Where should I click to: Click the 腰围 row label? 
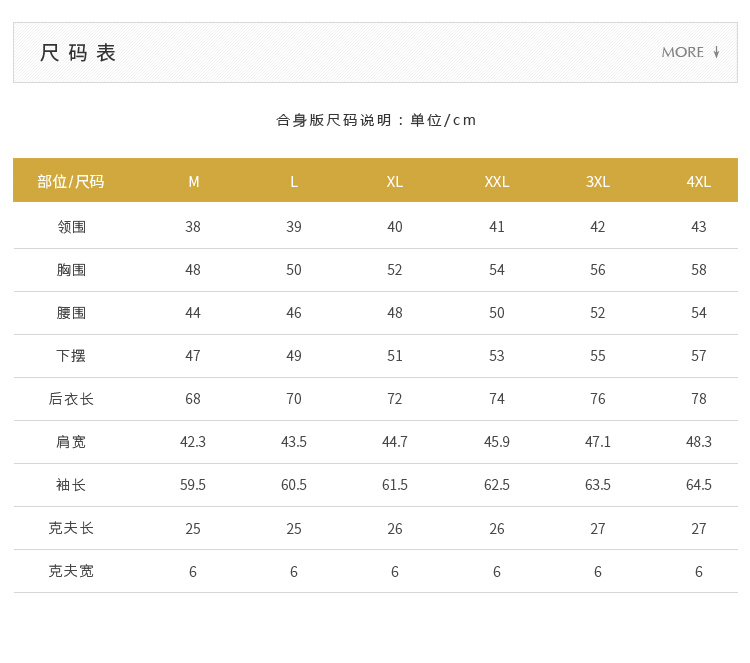tap(71, 312)
